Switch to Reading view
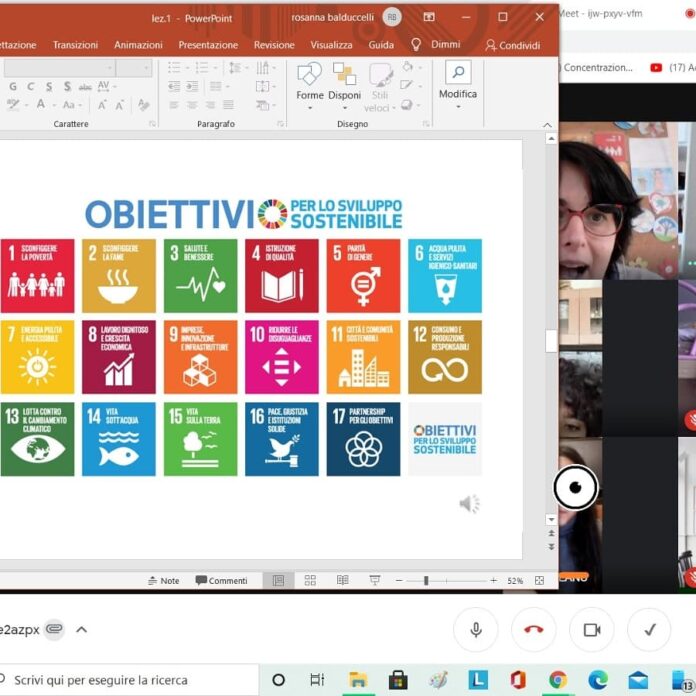 click(343, 580)
